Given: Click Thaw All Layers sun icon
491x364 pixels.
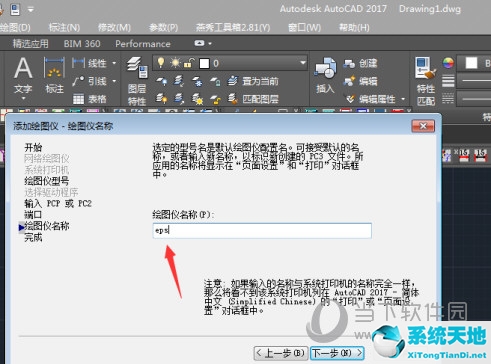Looking at the screenshot, I should (197, 99).
